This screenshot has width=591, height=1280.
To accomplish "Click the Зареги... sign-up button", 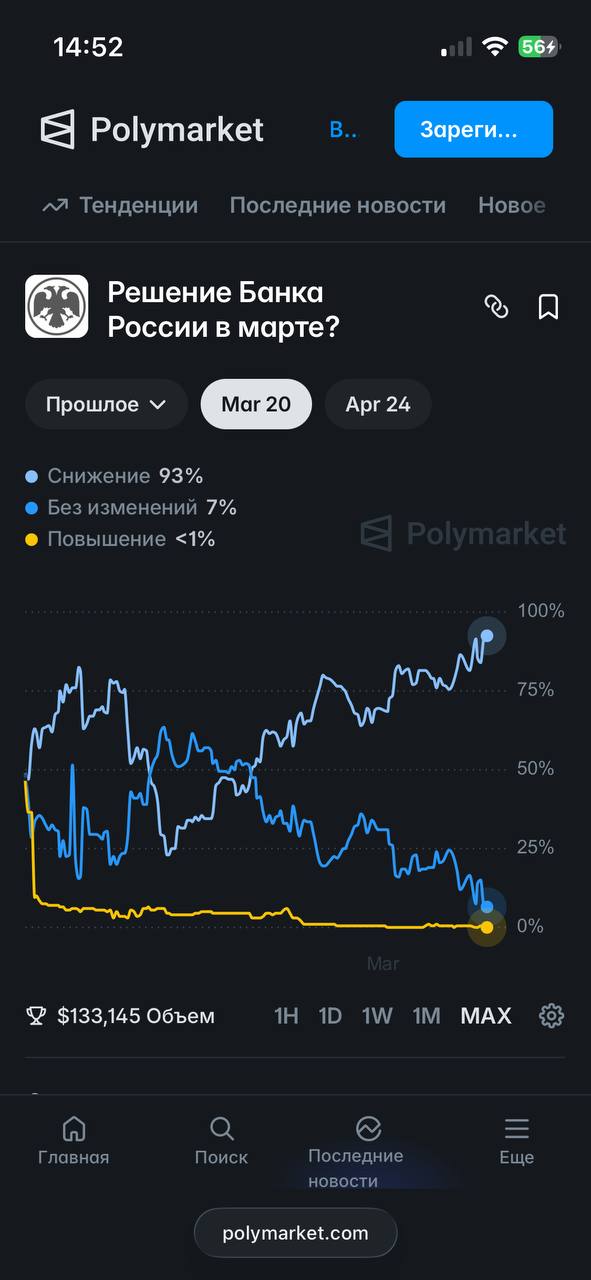I will click(x=474, y=129).
